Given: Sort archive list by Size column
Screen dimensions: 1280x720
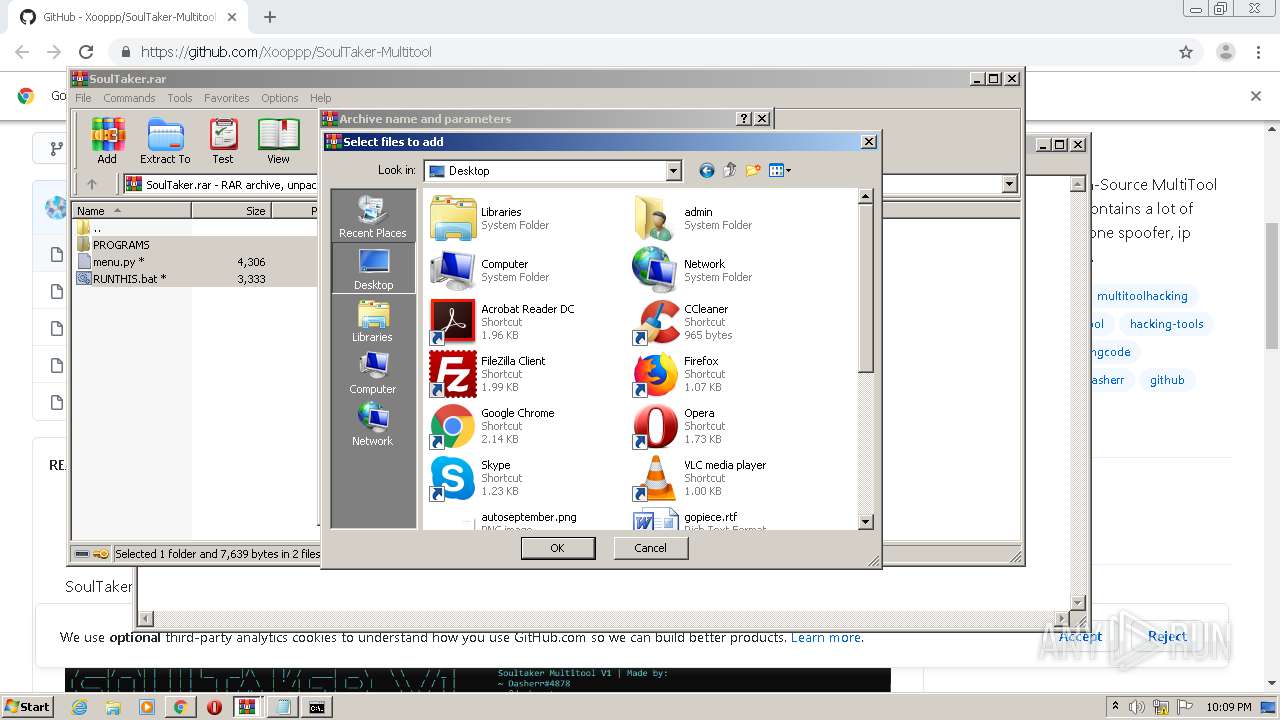Looking at the screenshot, I should tap(231, 211).
